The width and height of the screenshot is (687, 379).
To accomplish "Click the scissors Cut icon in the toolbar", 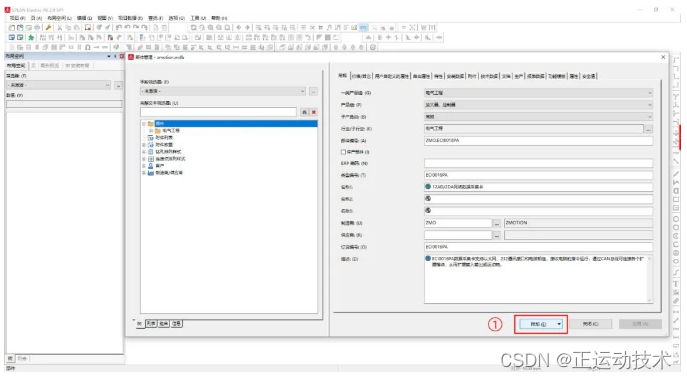I will [60, 28].
